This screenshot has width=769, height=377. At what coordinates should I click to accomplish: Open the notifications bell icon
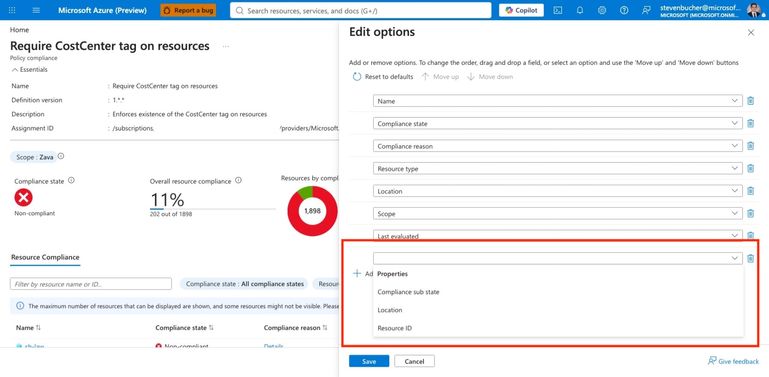point(580,10)
